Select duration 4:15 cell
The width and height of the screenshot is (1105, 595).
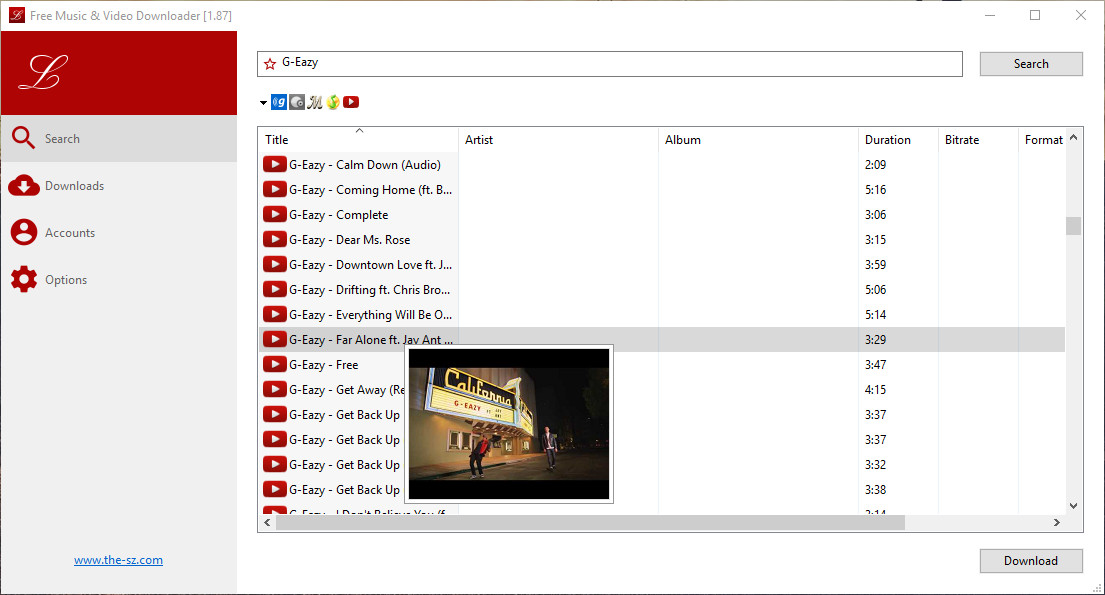(875, 390)
